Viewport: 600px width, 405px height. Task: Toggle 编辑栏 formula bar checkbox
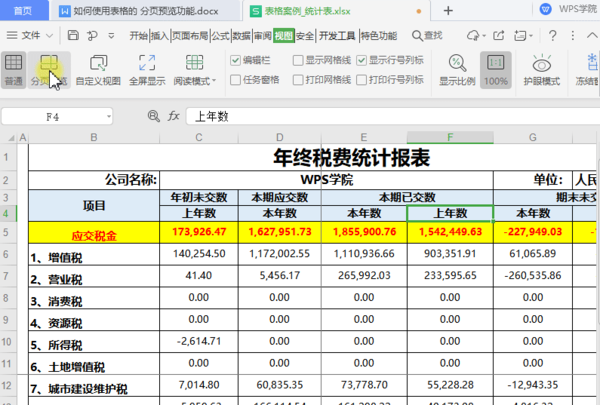click(x=235, y=60)
